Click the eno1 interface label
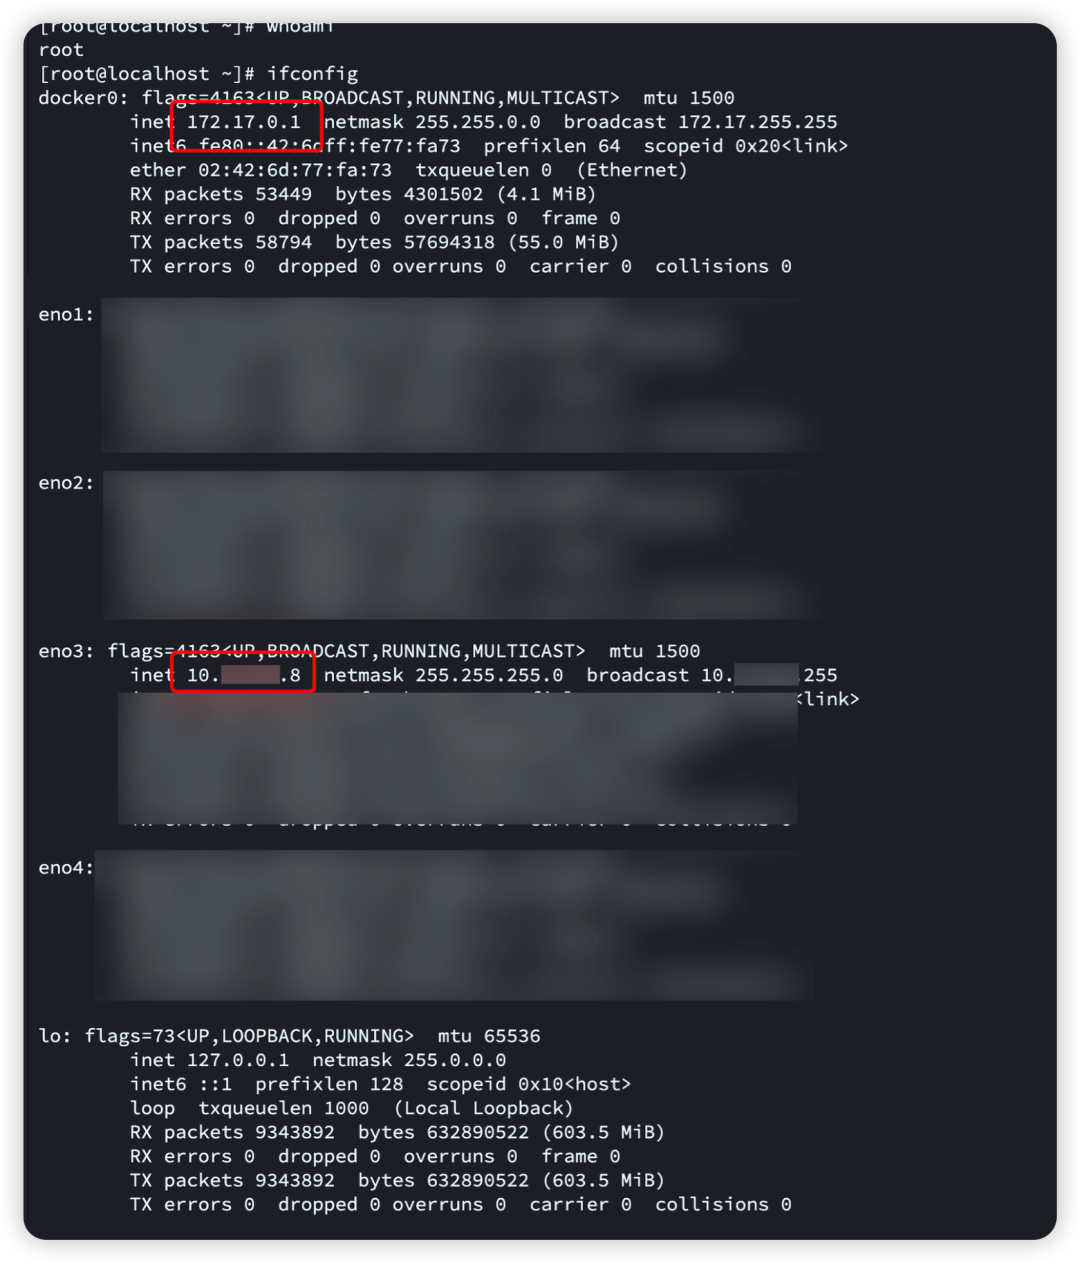This screenshot has height=1263, width=1080. pyautogui.click(x=66, y=315)
